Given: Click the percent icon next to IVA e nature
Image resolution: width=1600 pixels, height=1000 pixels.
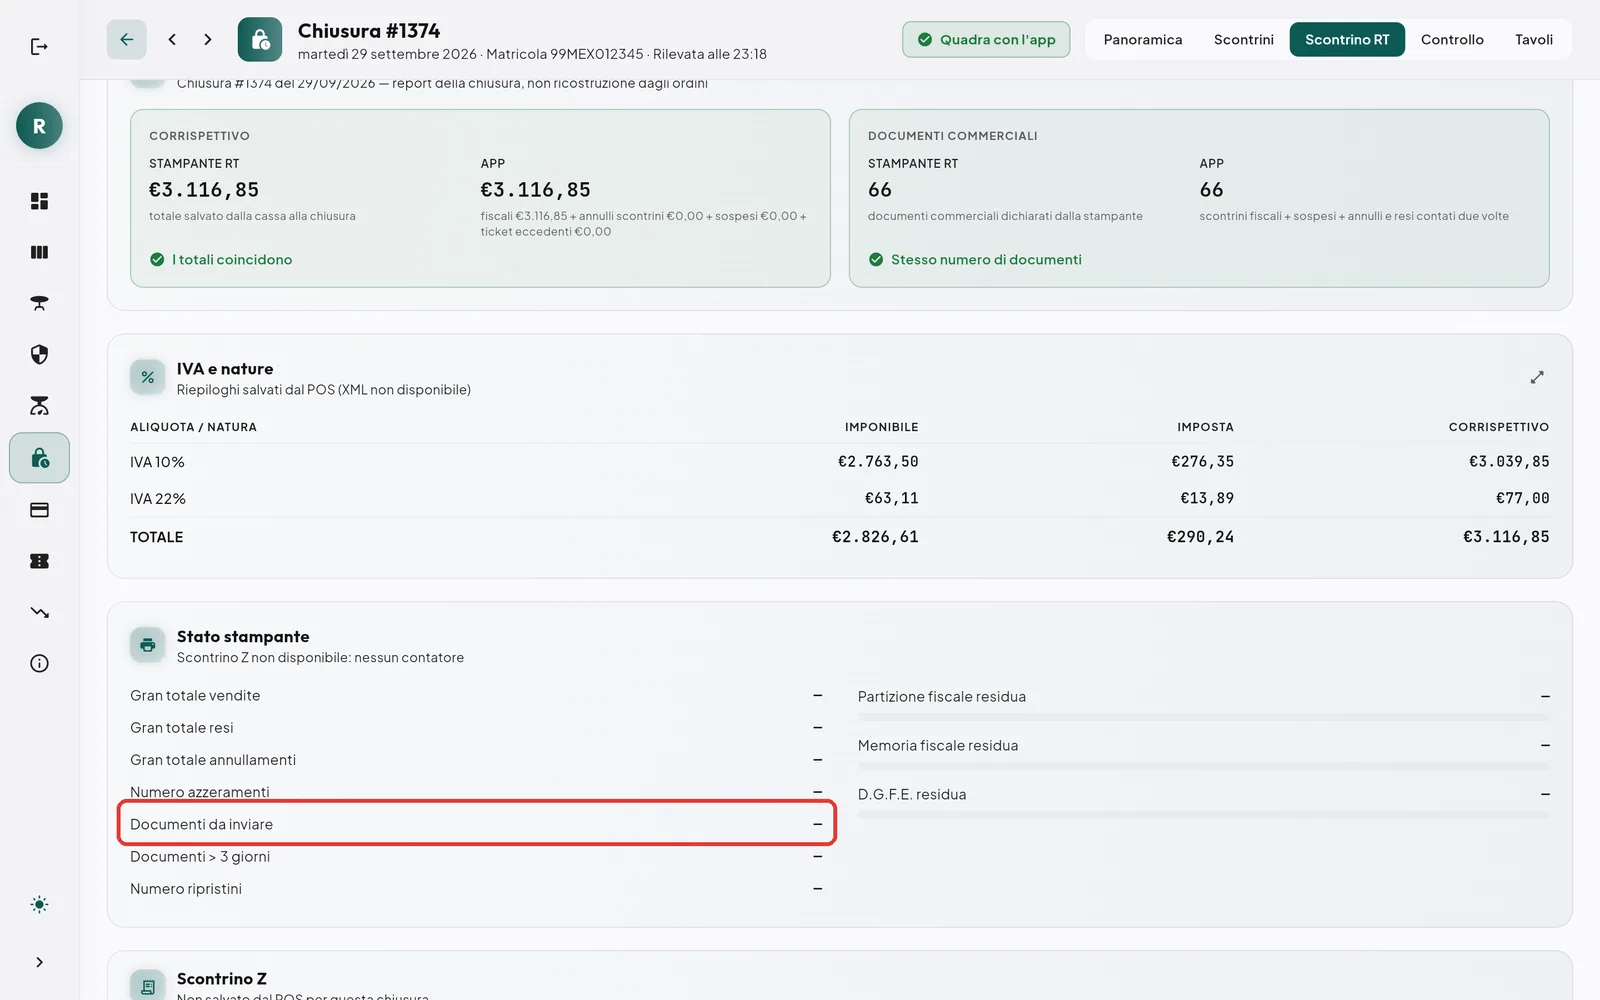Looking at the screenshot, I should (x=148, y=378).
